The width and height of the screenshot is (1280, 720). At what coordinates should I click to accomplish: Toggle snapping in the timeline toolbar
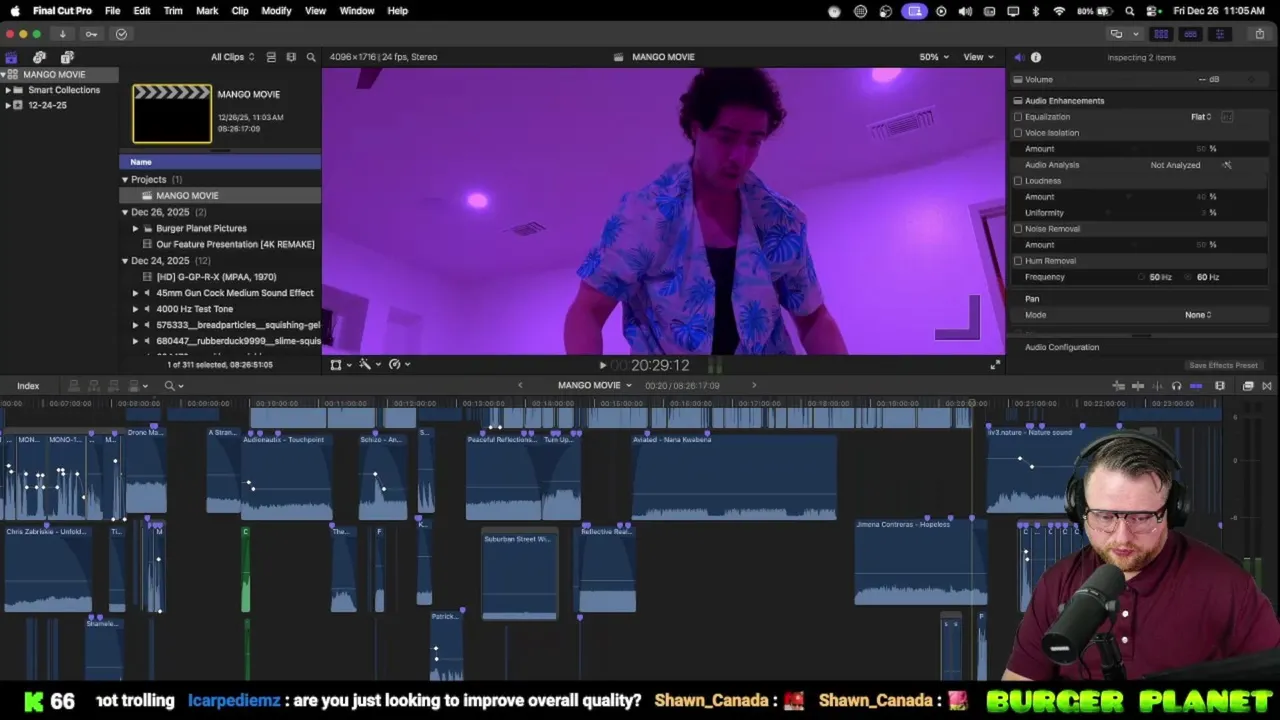(1195, 386)
